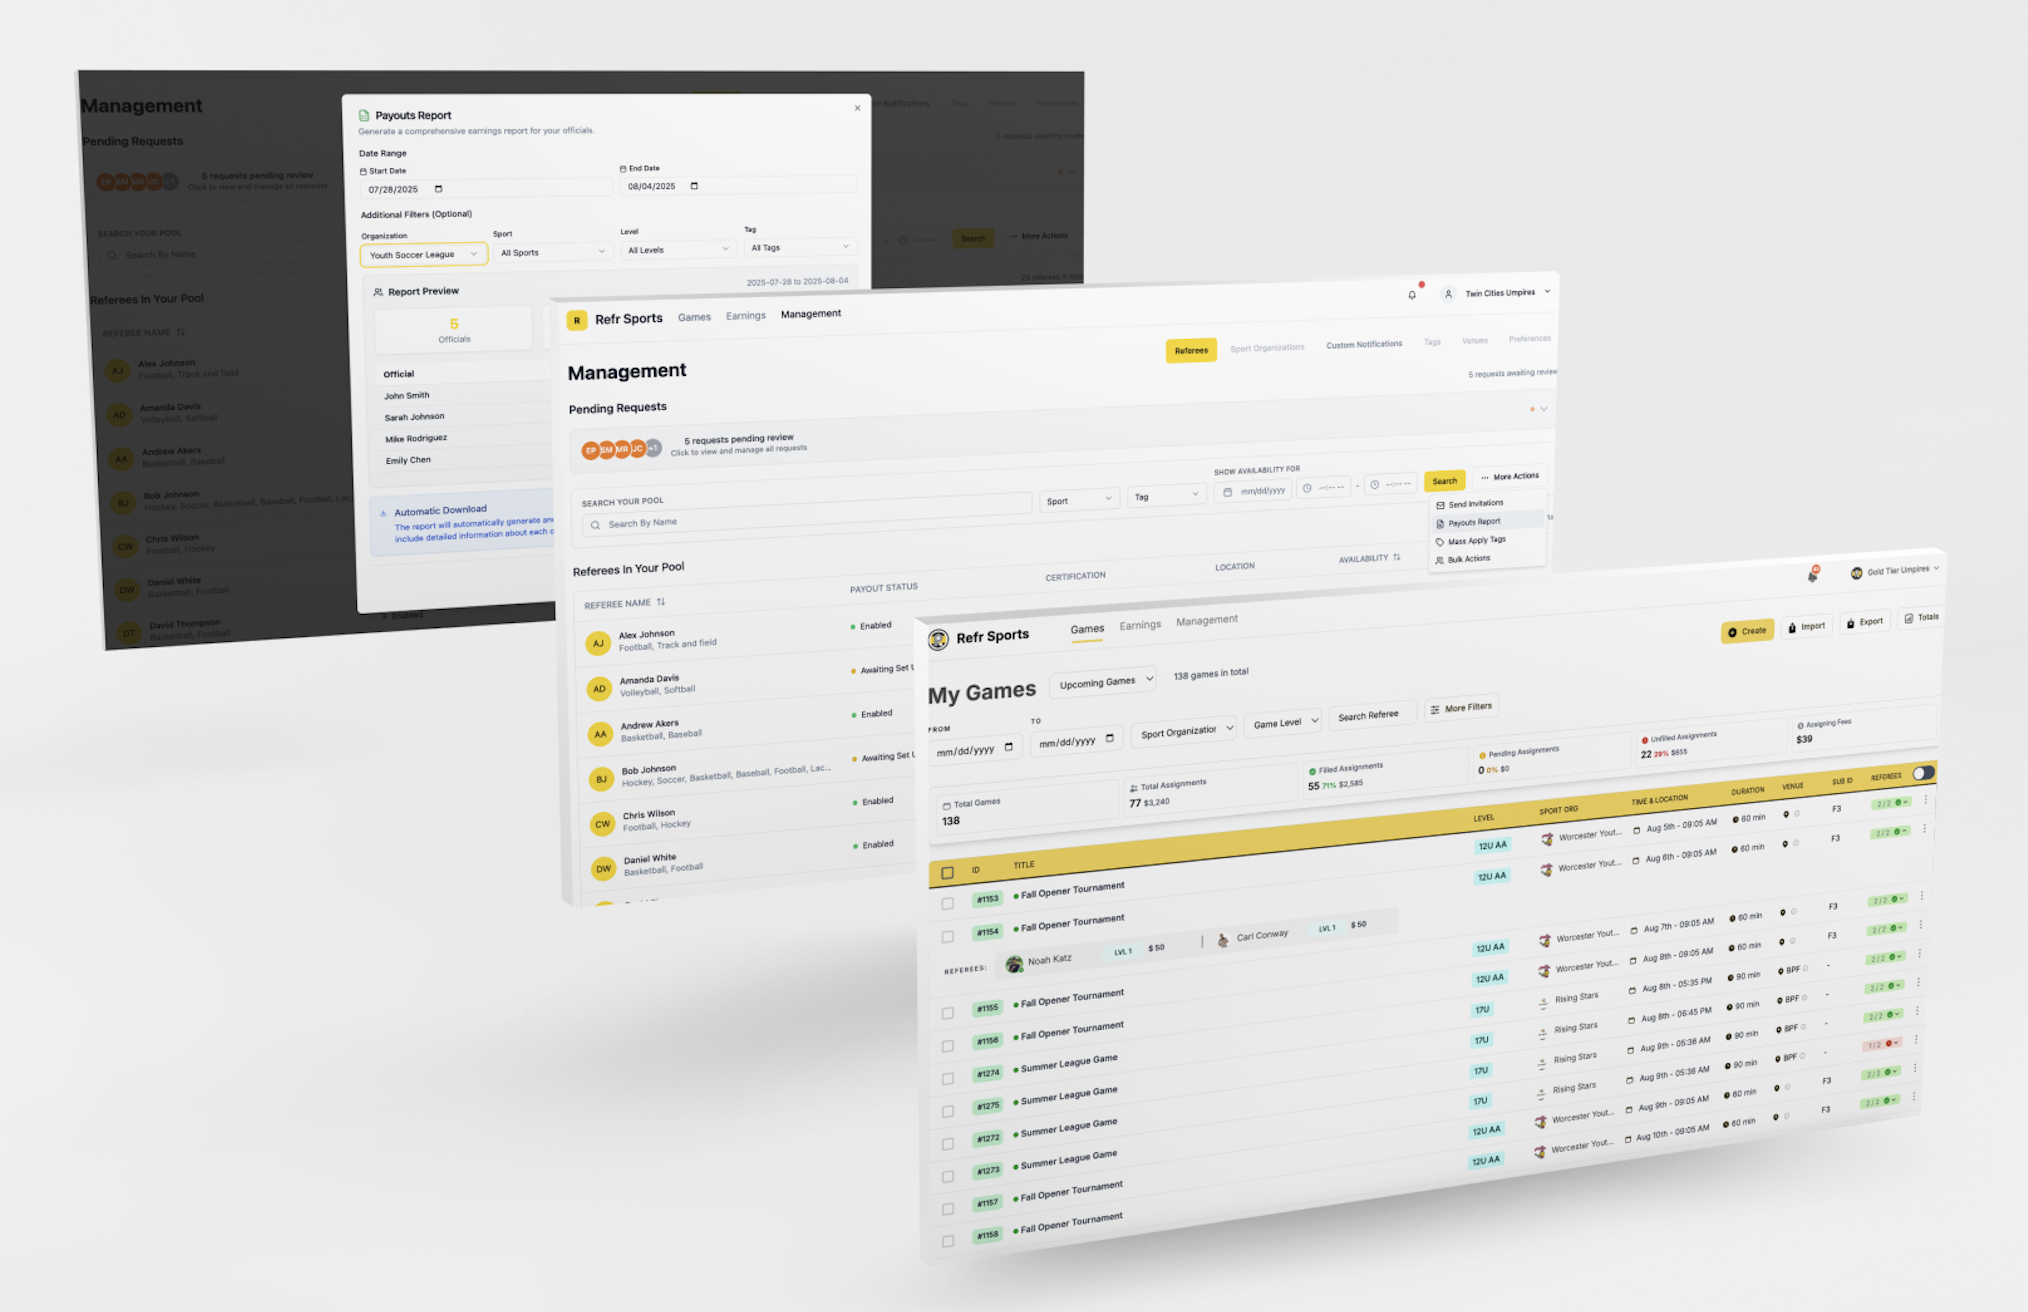Screen dimensions: 2028x1312
Task: Click yellow Search button in Twin Cities Umpires window
Action: tap(1445, 481)
